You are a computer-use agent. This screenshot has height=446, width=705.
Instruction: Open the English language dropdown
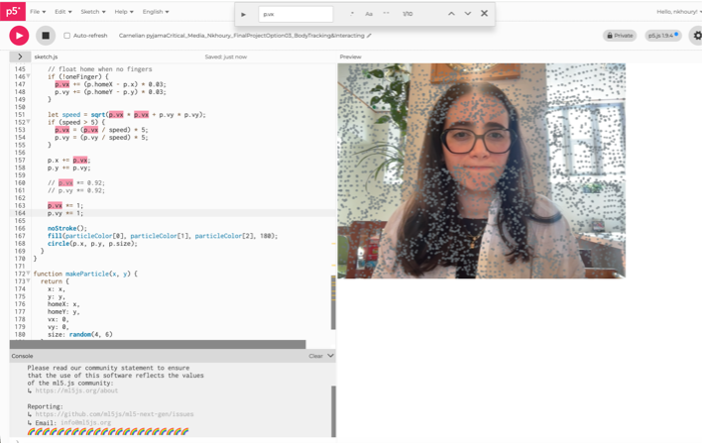[156, 12]
